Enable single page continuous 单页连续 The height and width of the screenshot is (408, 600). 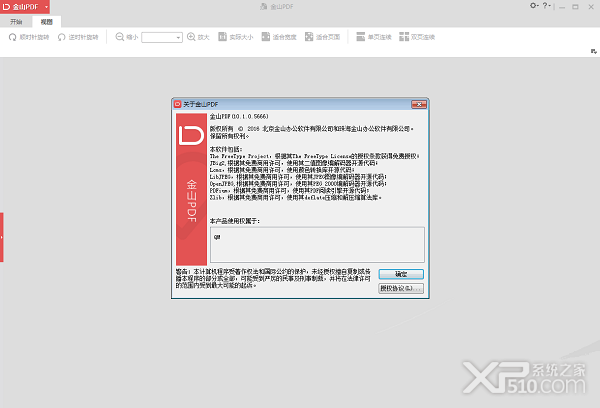[373, 37]
